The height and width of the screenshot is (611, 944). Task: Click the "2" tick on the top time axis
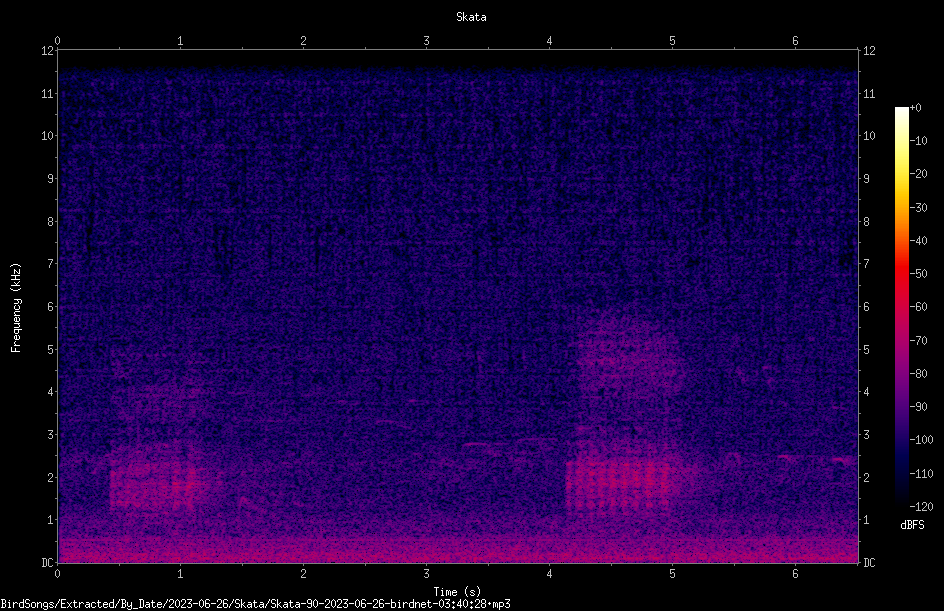tap(303, 41)
